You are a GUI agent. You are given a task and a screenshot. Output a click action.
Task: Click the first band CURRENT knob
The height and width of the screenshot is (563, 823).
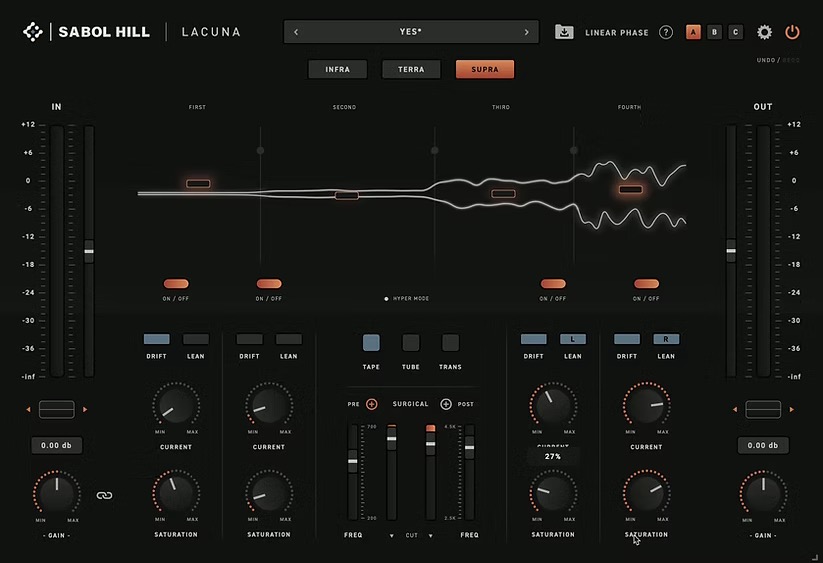[176, 405]
